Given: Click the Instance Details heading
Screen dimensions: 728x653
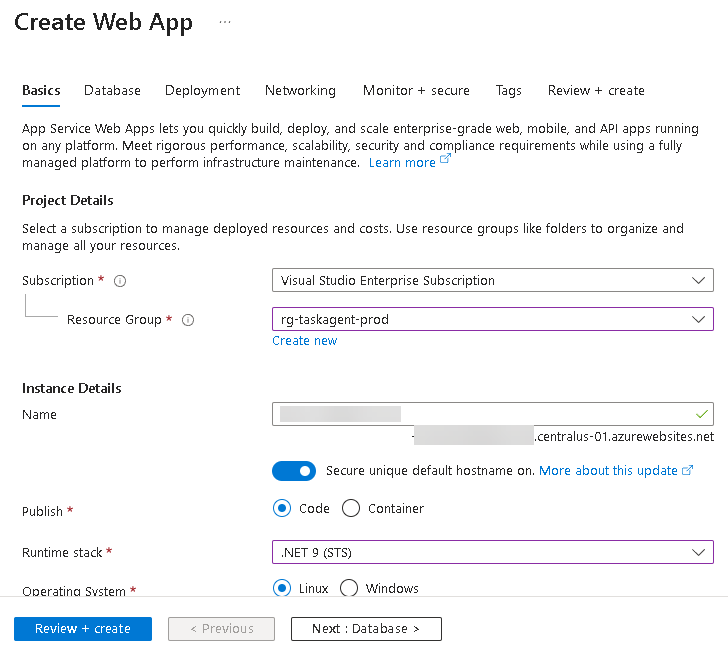Looking at the screenshot, I should pos(72,388).
